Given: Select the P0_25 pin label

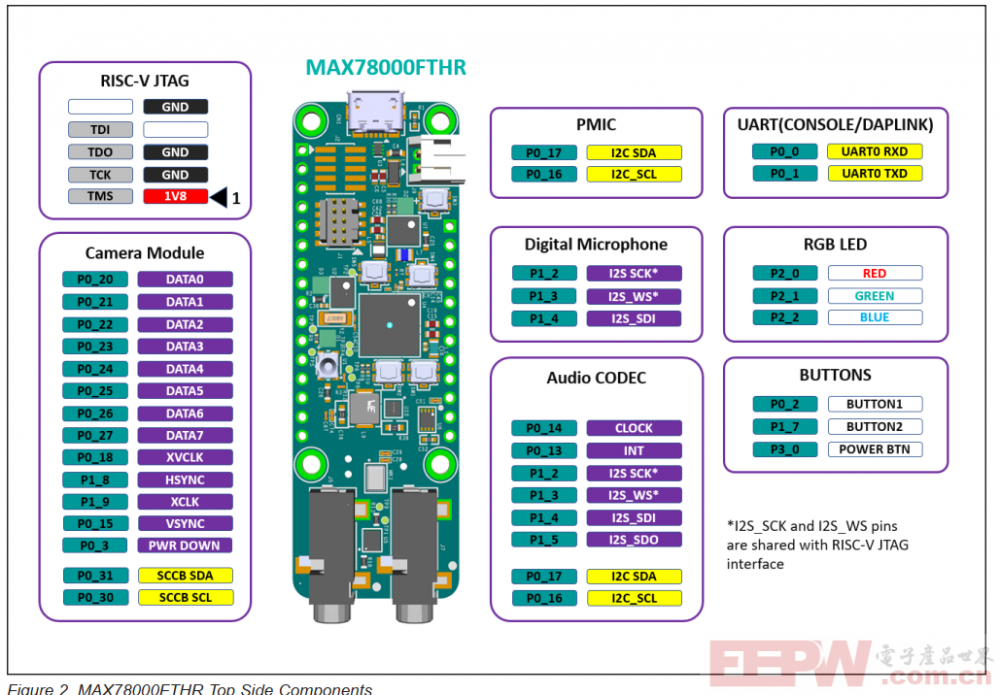Looking at the screenshot, I should 95,391.
